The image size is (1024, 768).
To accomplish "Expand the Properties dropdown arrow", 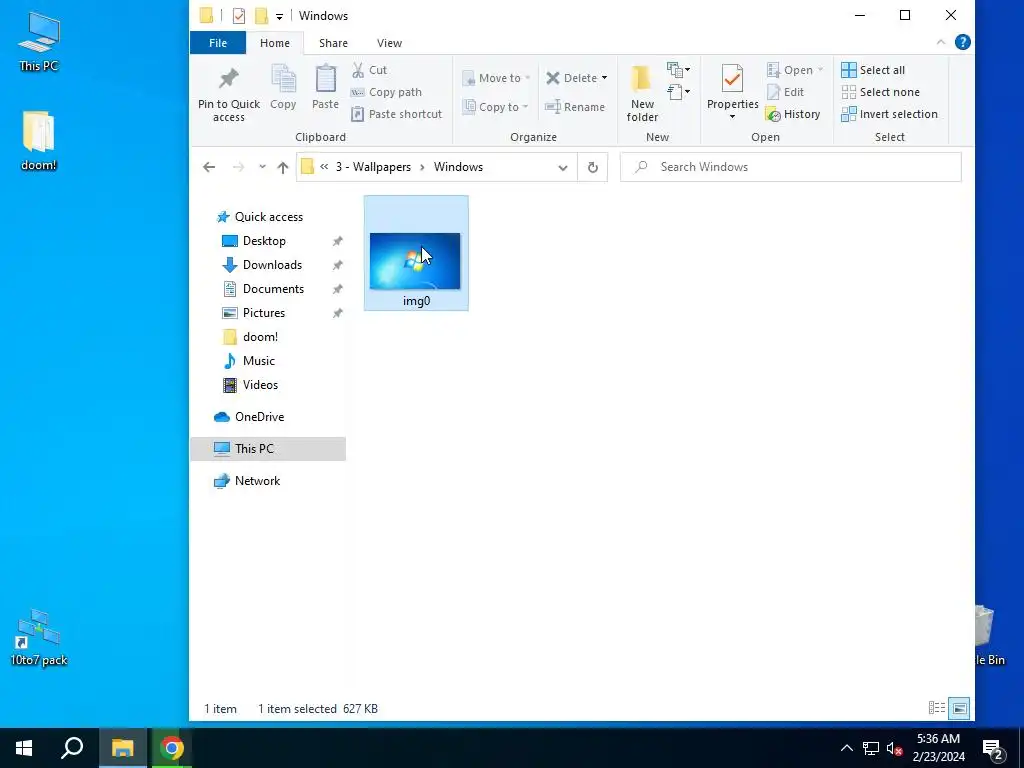I will [732, 117].
